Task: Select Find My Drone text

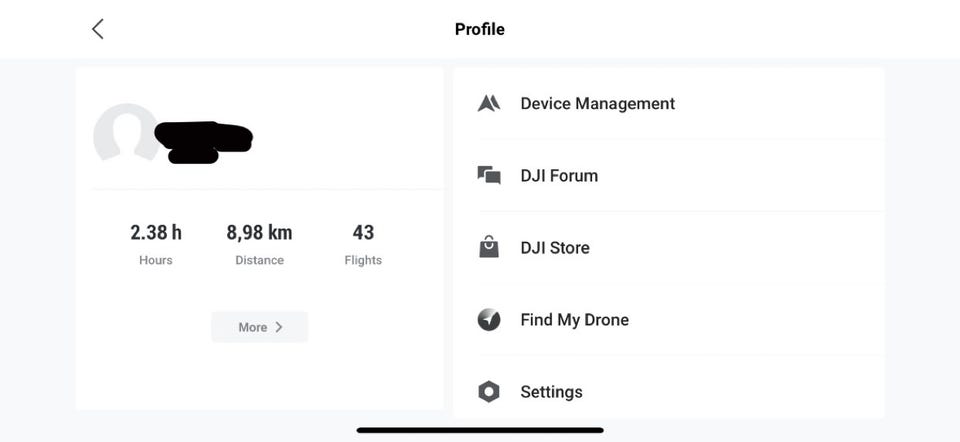Action: point(574,320)
